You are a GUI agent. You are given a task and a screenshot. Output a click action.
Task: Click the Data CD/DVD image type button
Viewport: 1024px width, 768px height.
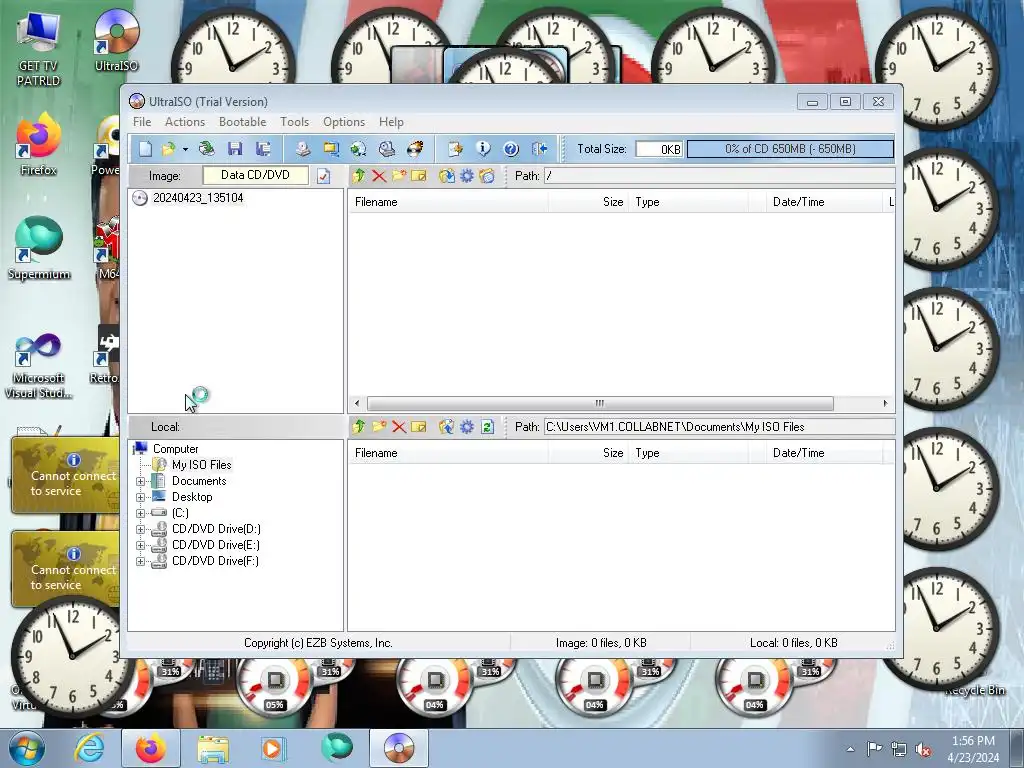click(x=255, y=175)
